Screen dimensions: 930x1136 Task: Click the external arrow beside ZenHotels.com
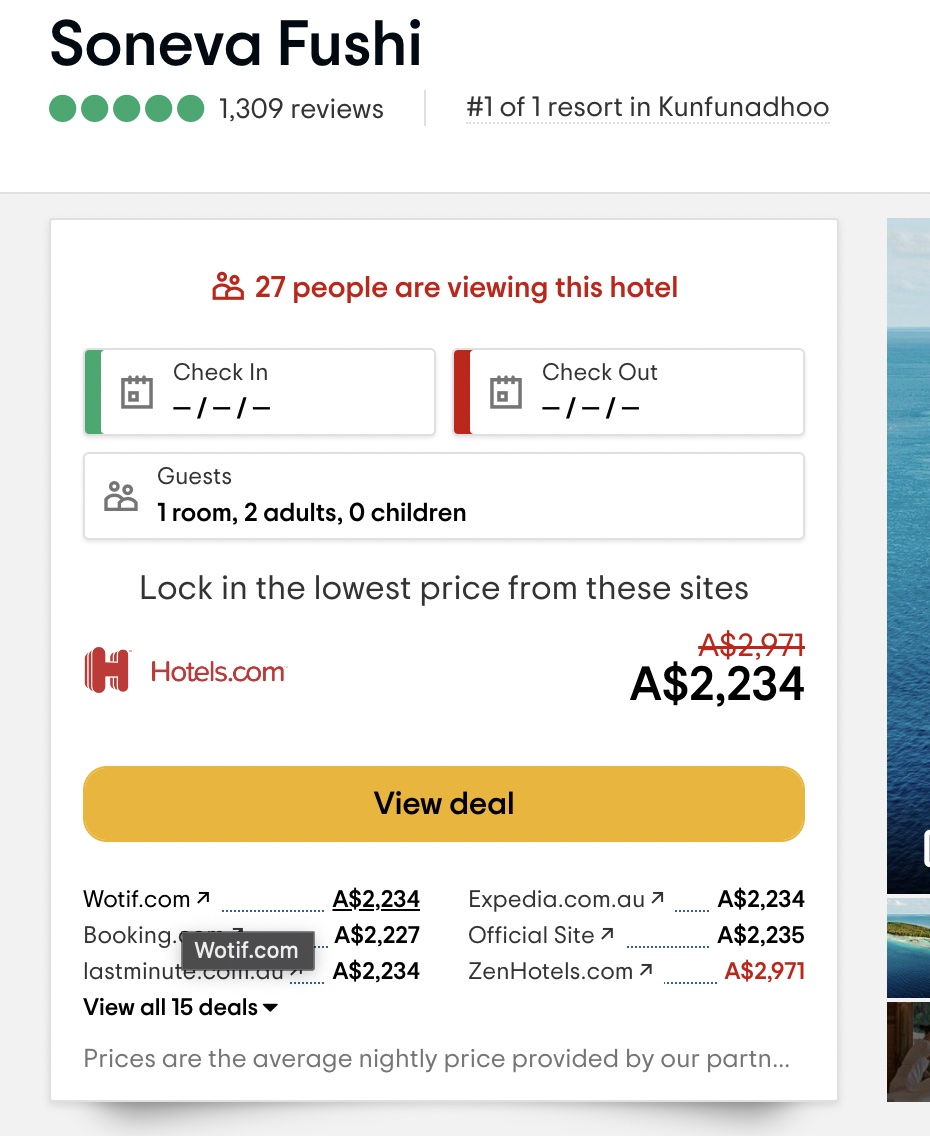click(x=646, y=969)
